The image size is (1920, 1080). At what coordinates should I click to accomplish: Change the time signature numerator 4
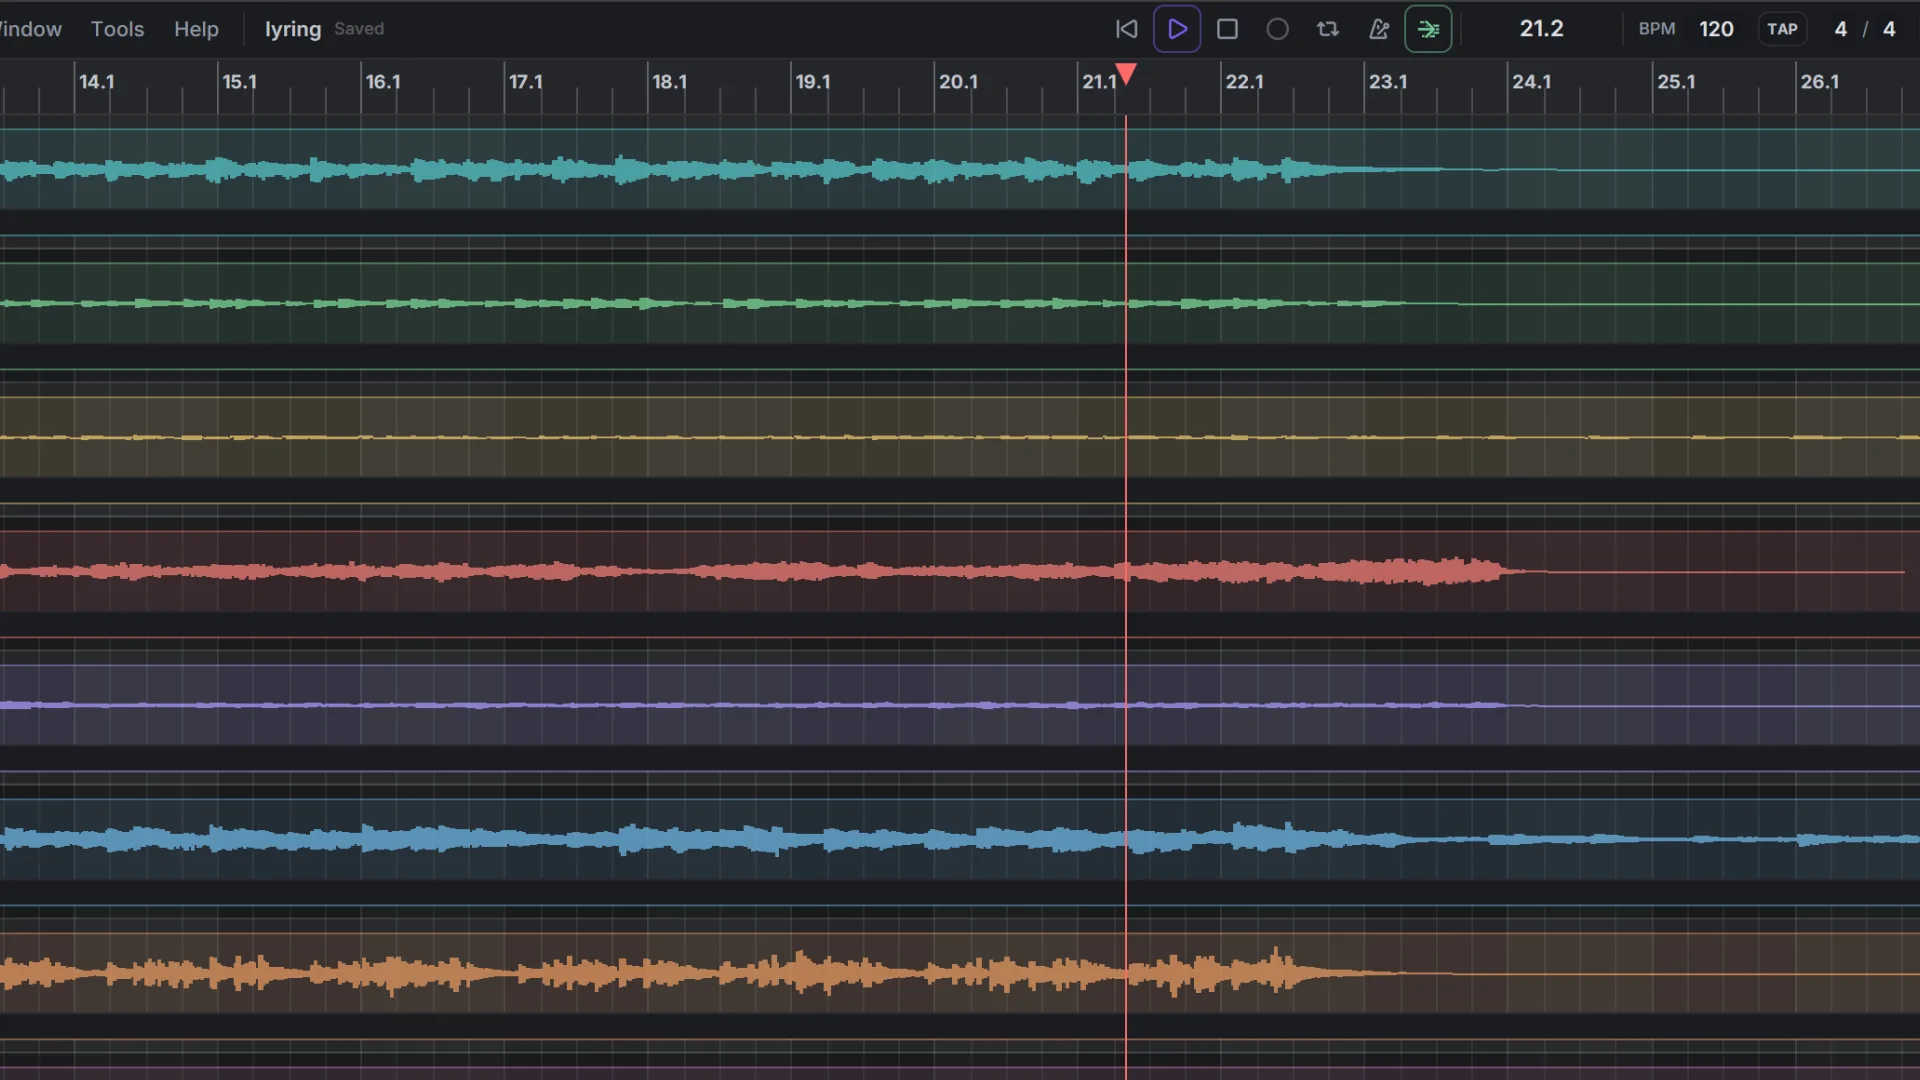click(1840, 29)
